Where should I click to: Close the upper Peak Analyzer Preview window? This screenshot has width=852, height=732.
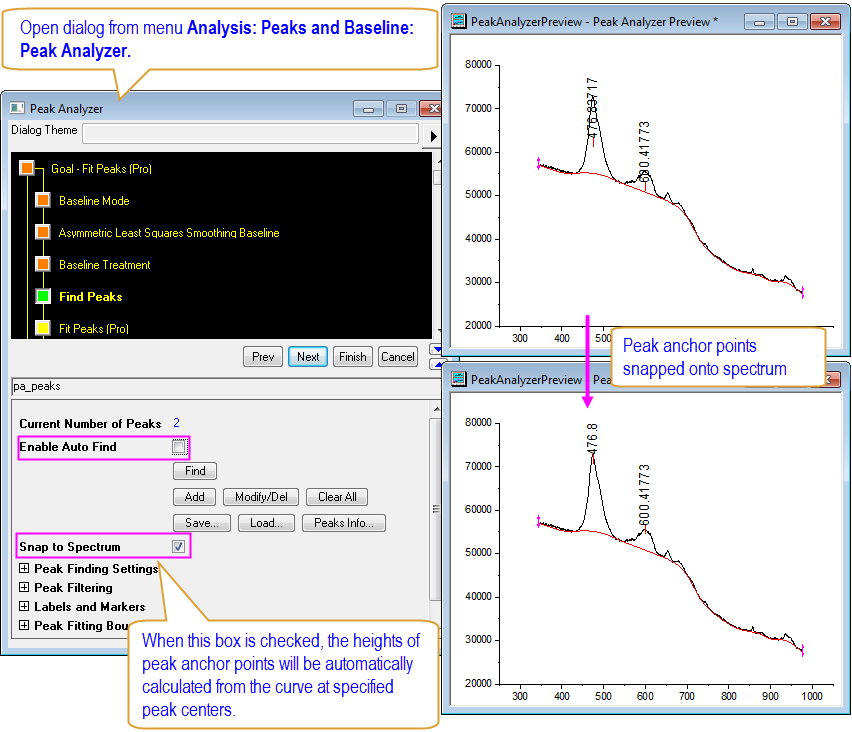[x=825, y=22]
